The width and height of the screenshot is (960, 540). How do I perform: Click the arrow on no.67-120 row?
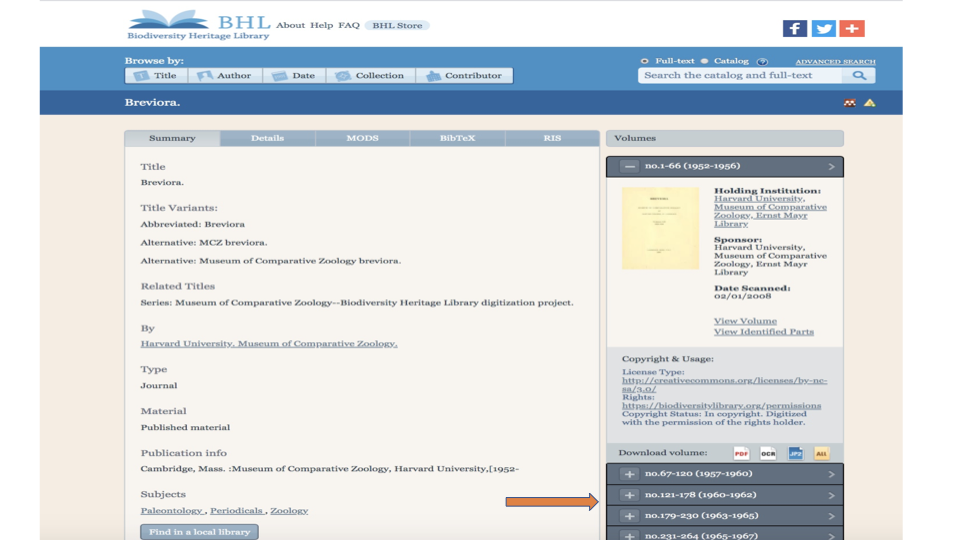point(831,474)
